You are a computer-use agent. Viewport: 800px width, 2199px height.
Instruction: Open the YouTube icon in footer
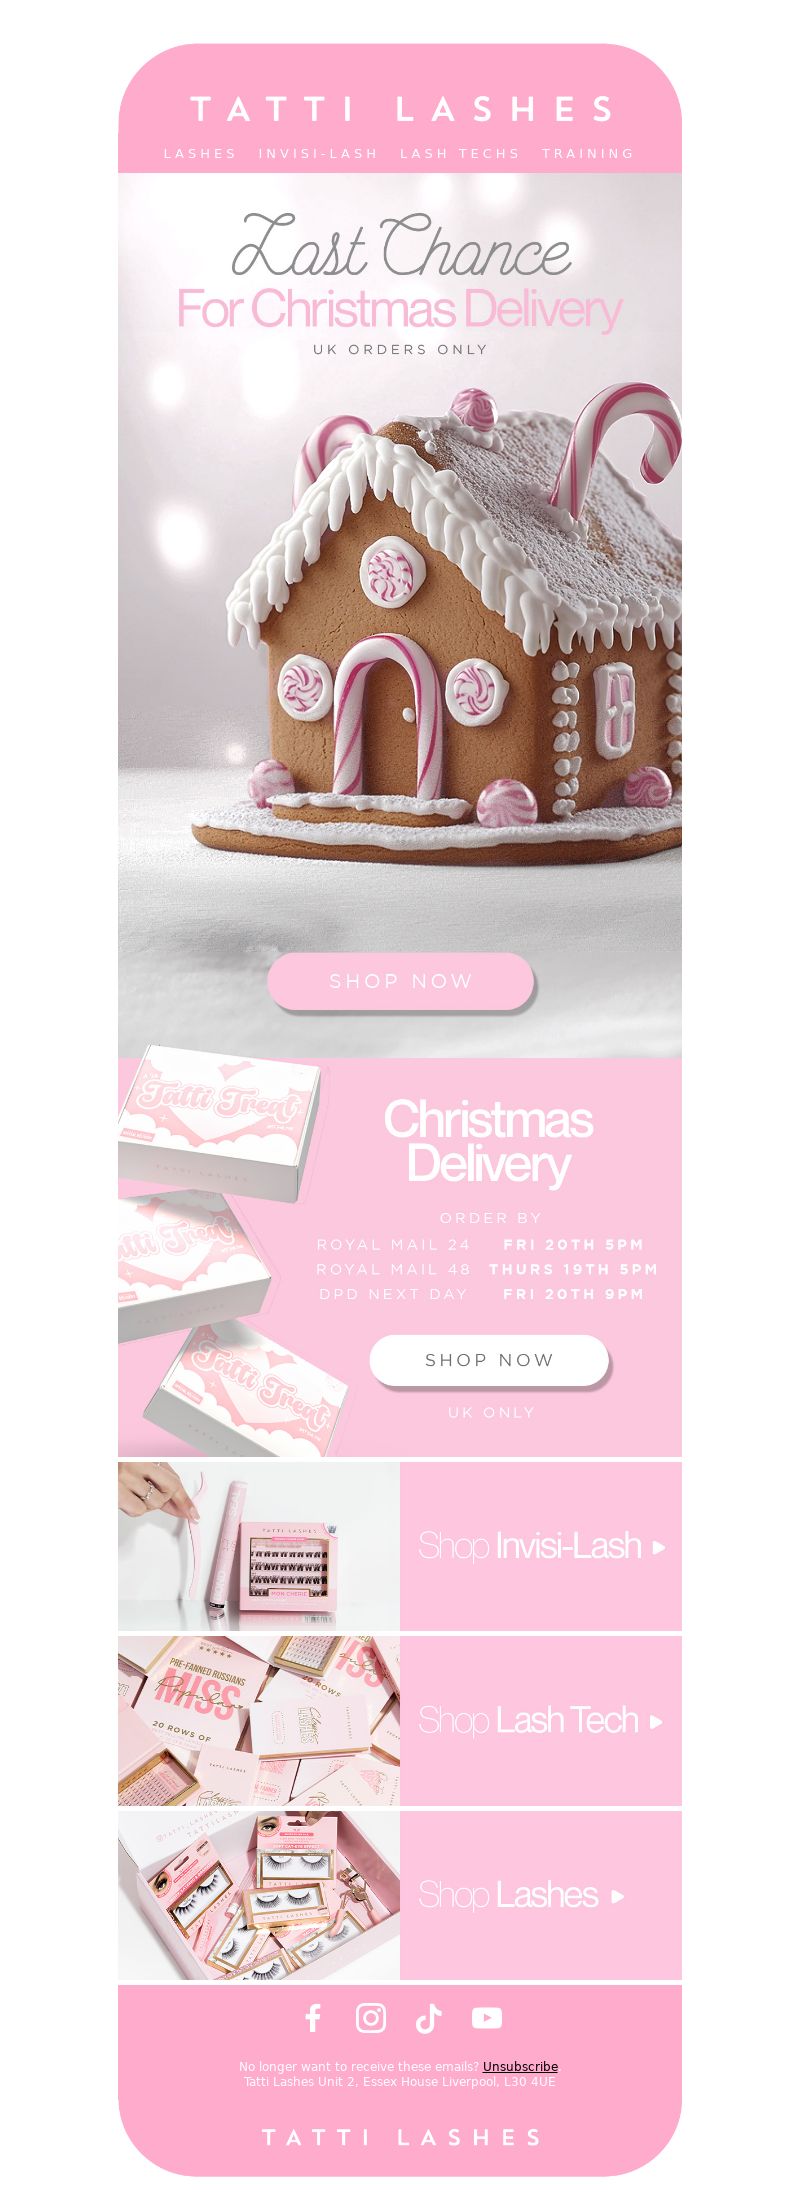pyautogui.click(x=487, y=2018)
